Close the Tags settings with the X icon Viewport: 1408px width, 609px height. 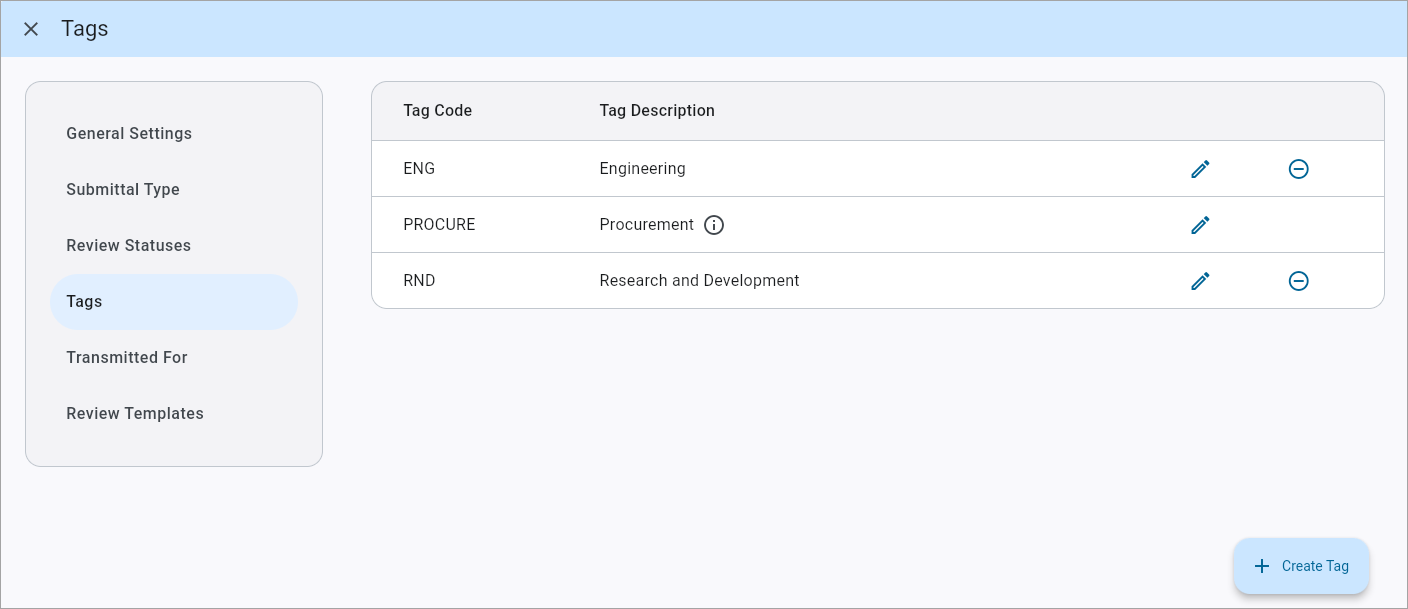[30, 28]
